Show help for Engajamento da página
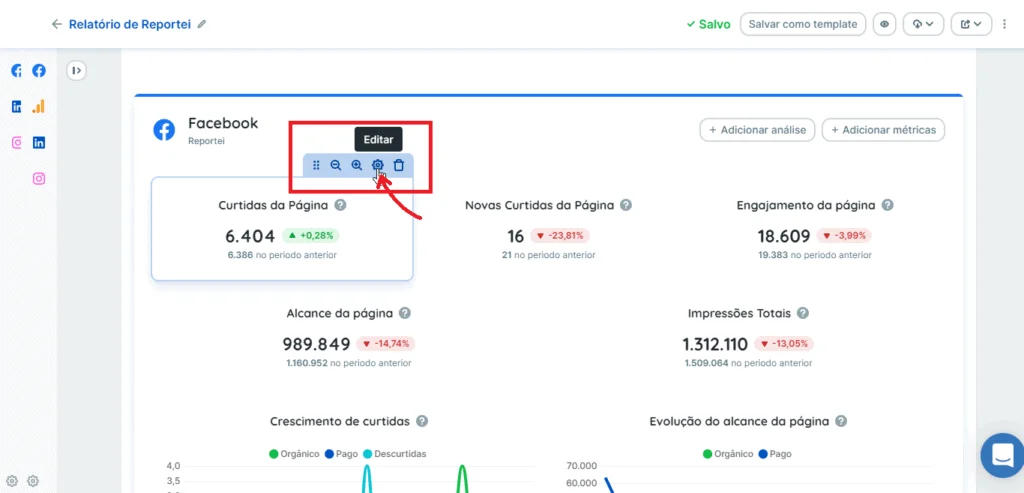The image size is (1024, 493). pyautogui.click(x=888, y=205)
